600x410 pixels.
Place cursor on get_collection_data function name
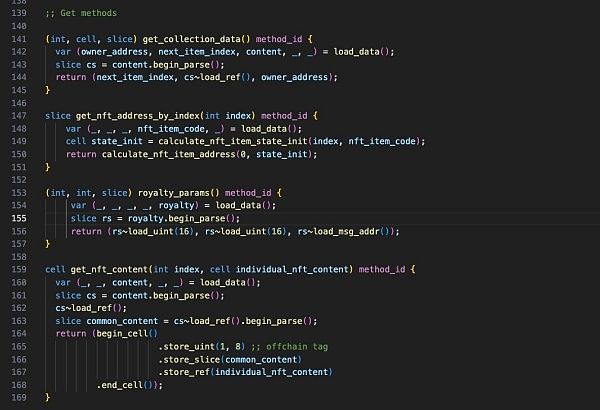point(191,39)
